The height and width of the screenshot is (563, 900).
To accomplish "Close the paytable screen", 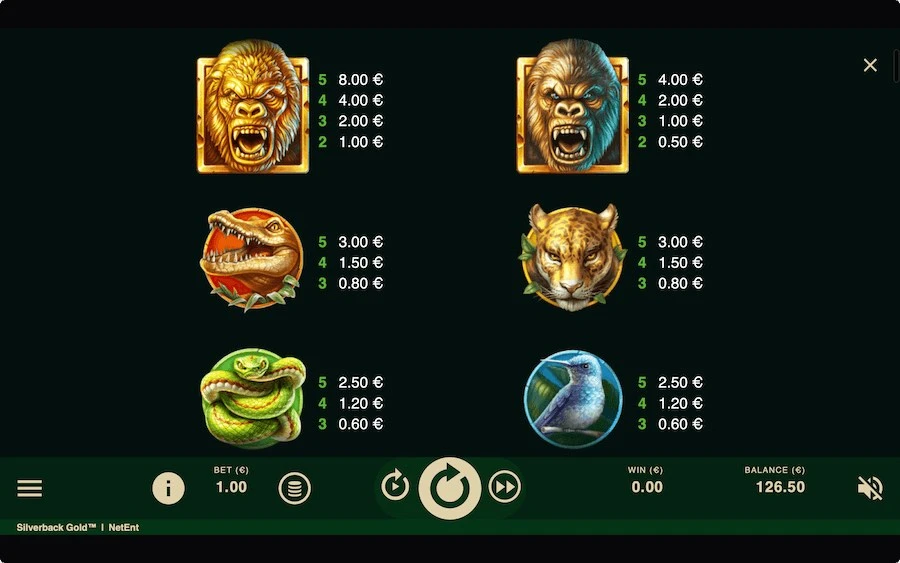I will 870,65.
